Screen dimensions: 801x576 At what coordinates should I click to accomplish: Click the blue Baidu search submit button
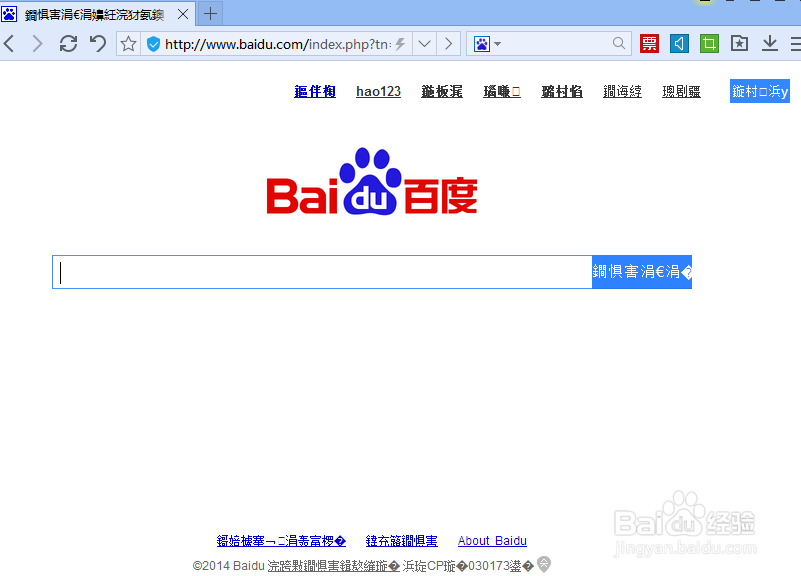642,272
